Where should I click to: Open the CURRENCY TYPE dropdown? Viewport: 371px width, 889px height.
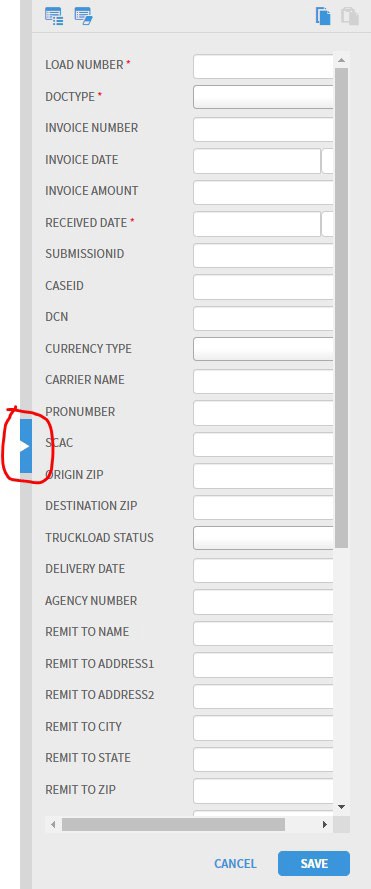click(x=263, y=349)
